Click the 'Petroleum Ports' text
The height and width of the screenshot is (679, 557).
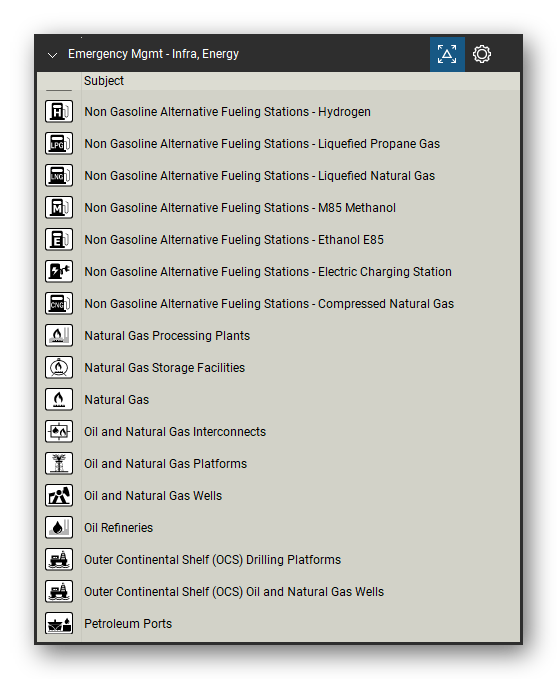click(128, 624)
